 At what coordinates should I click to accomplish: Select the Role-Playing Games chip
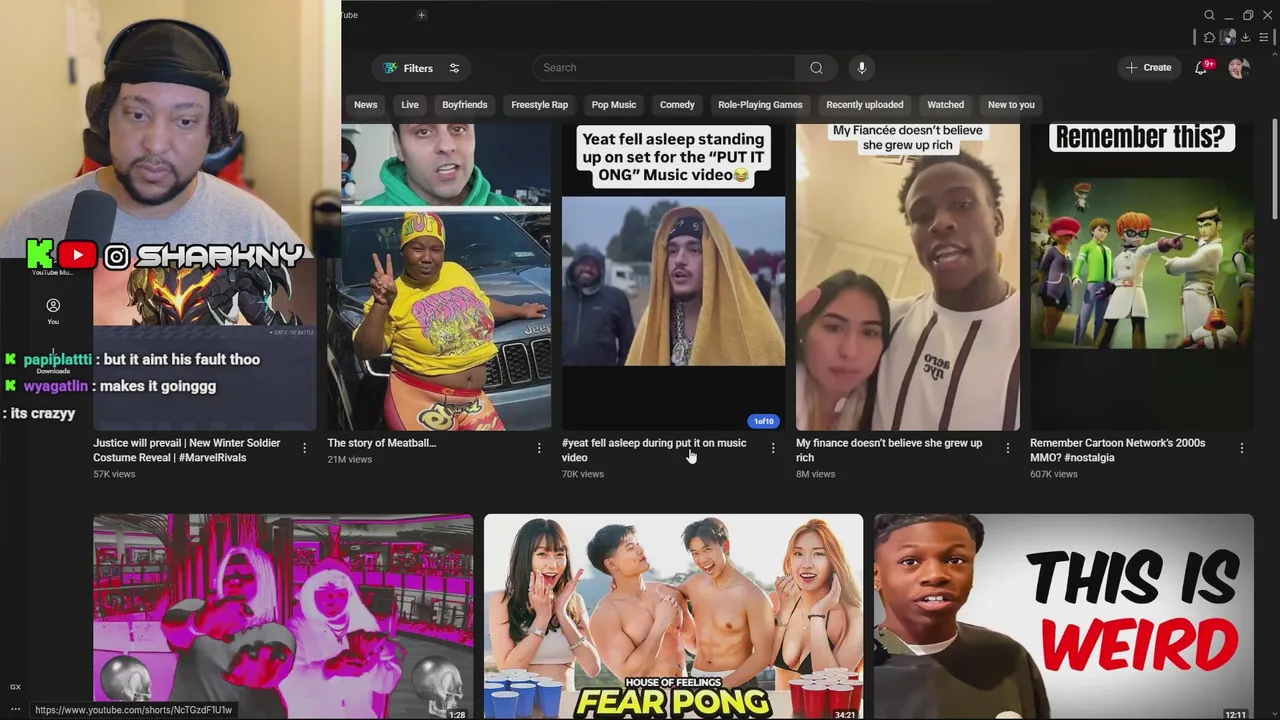coord(760,105)
